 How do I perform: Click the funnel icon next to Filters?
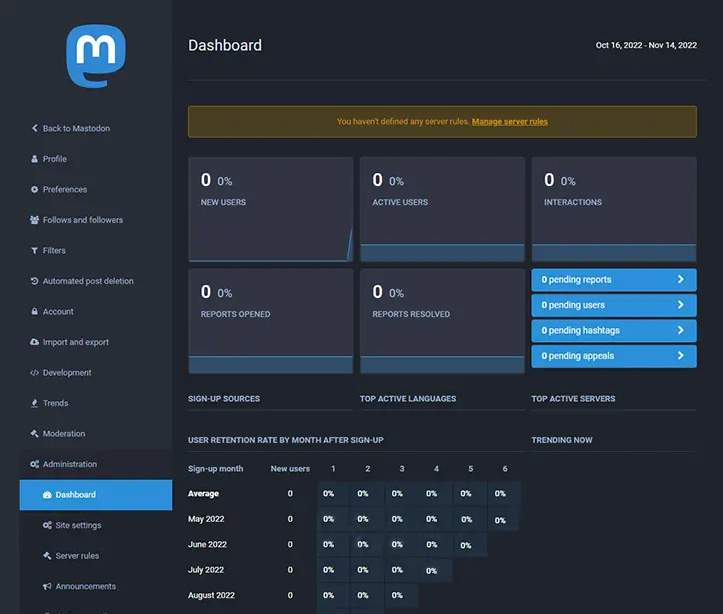[x=35, y=250]
